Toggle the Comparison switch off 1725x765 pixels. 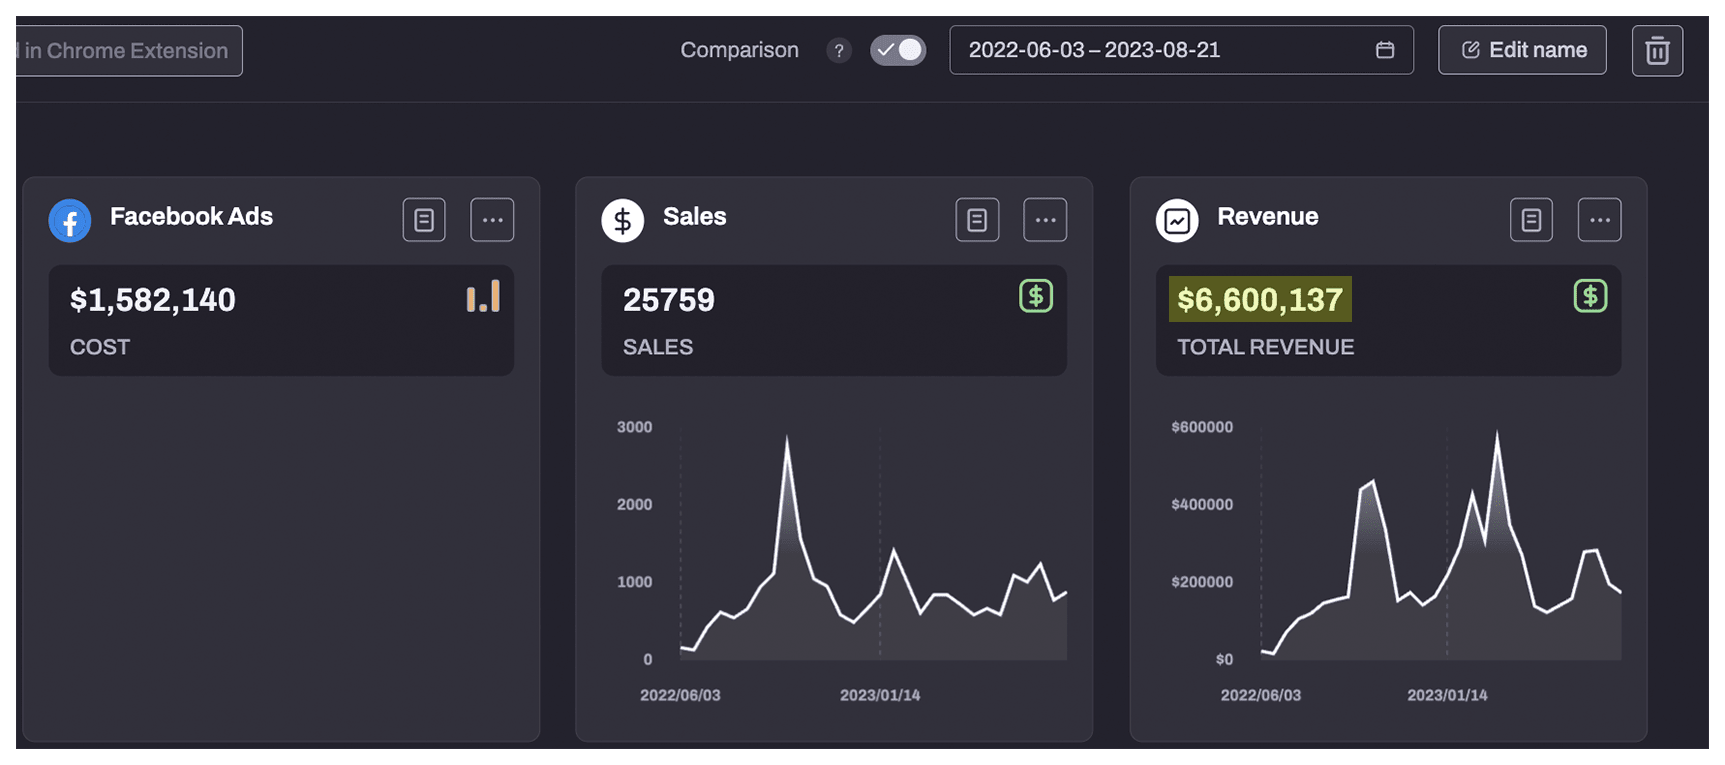(898, 50)
